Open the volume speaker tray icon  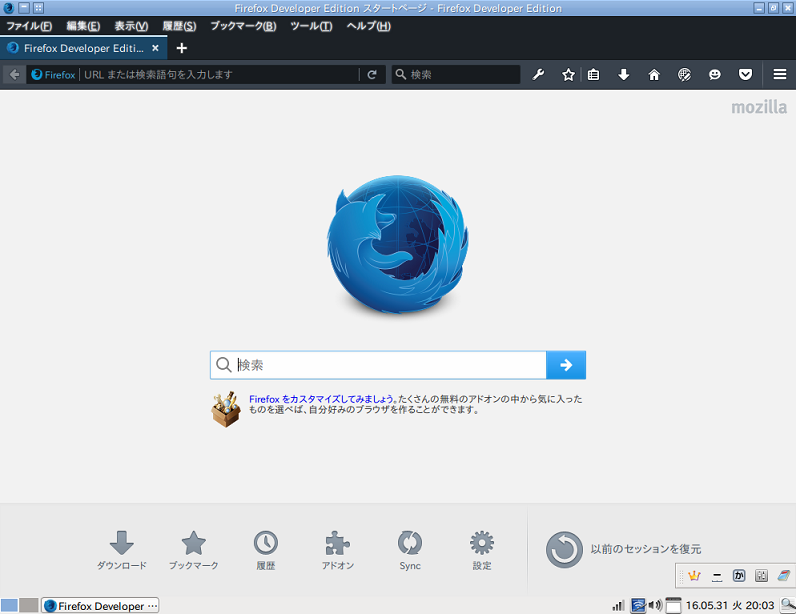click(x=655, y=605)
